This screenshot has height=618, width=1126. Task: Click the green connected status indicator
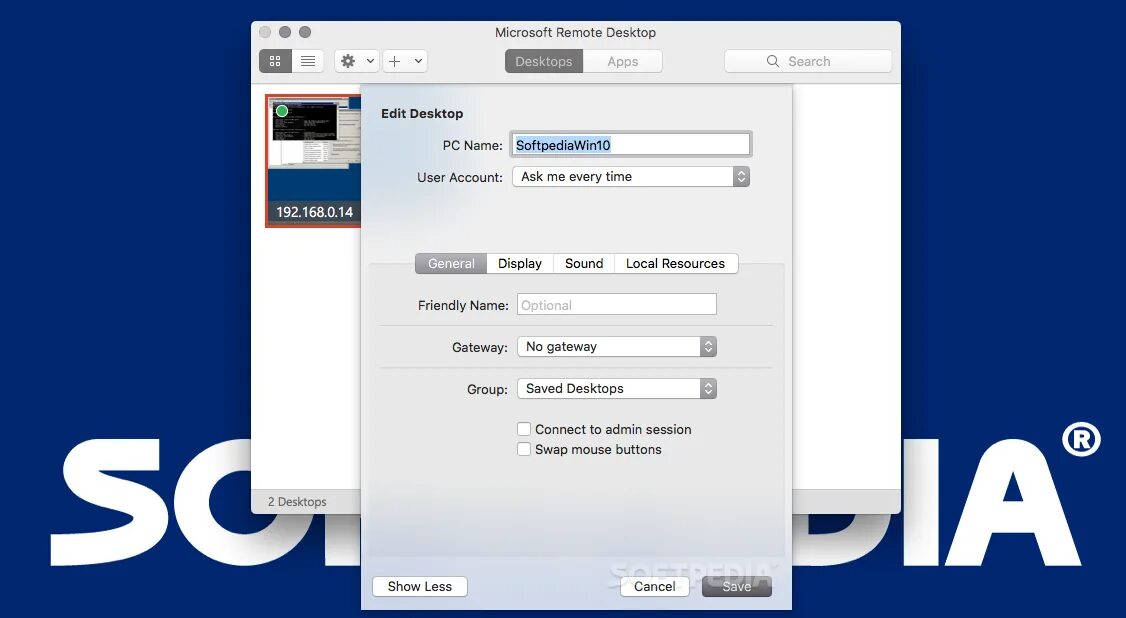pos(282,111)
